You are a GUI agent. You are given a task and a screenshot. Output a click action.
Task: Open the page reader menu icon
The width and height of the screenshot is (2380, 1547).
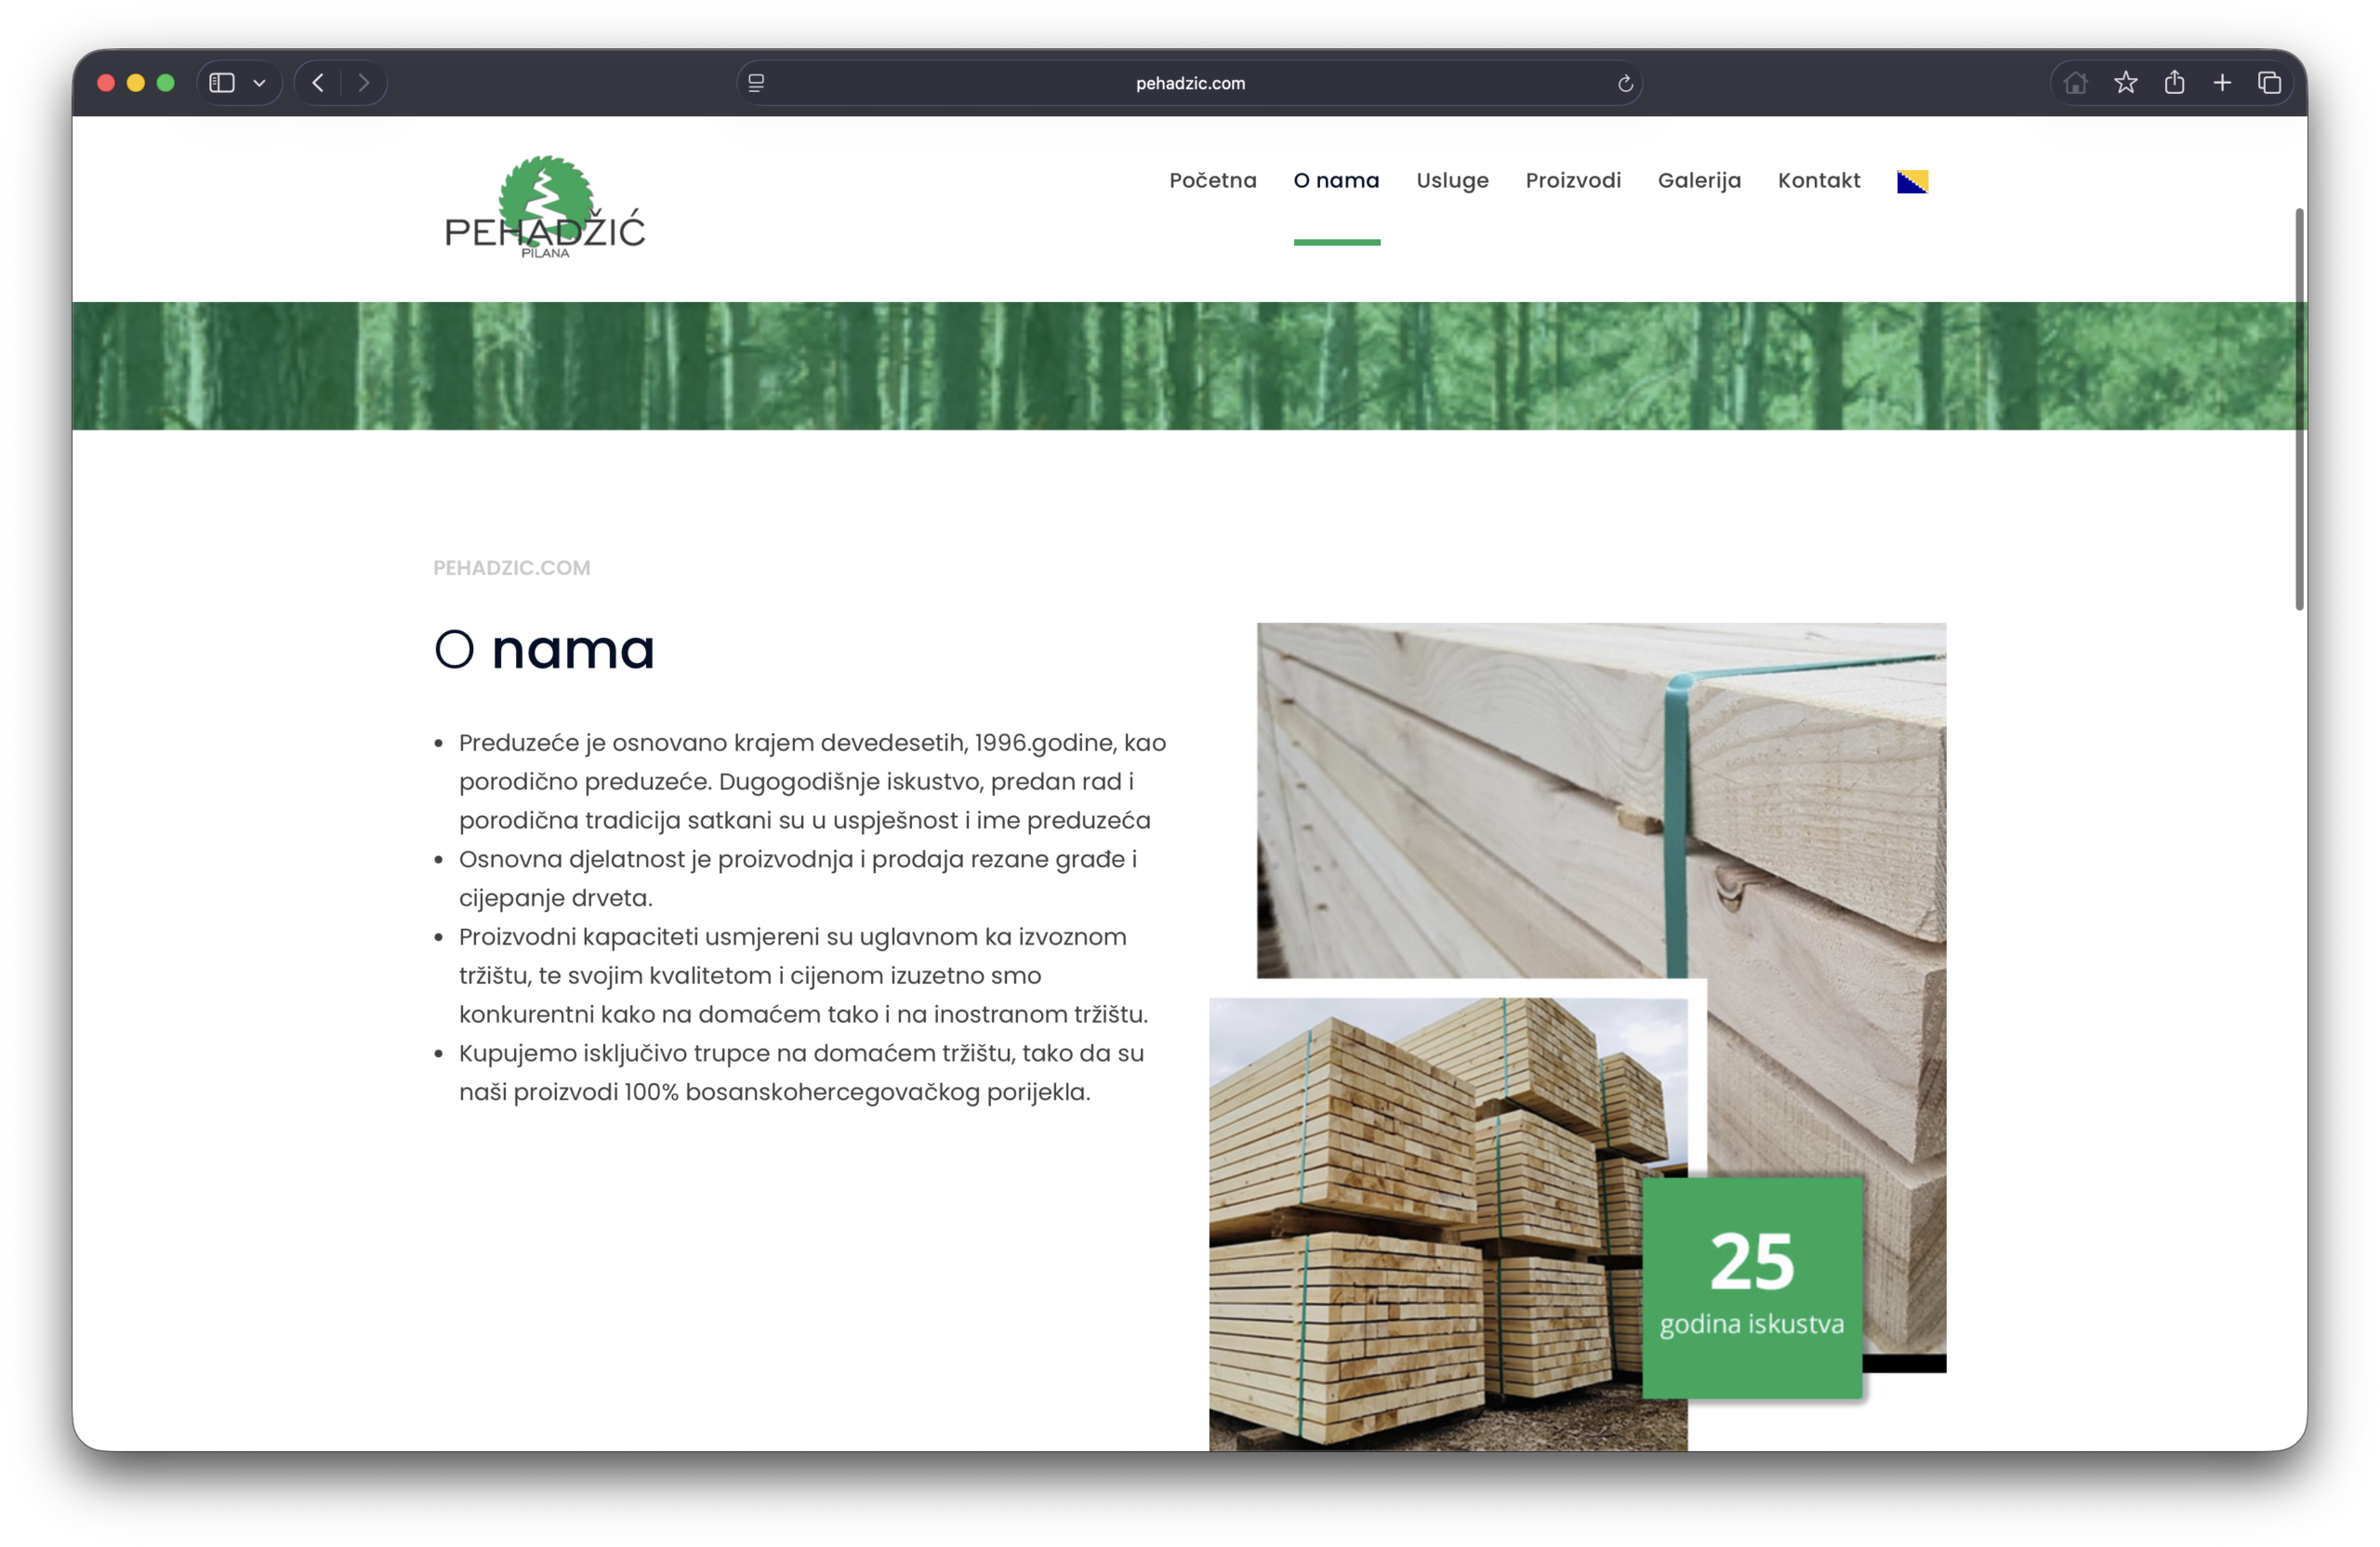tap(756, 83)
